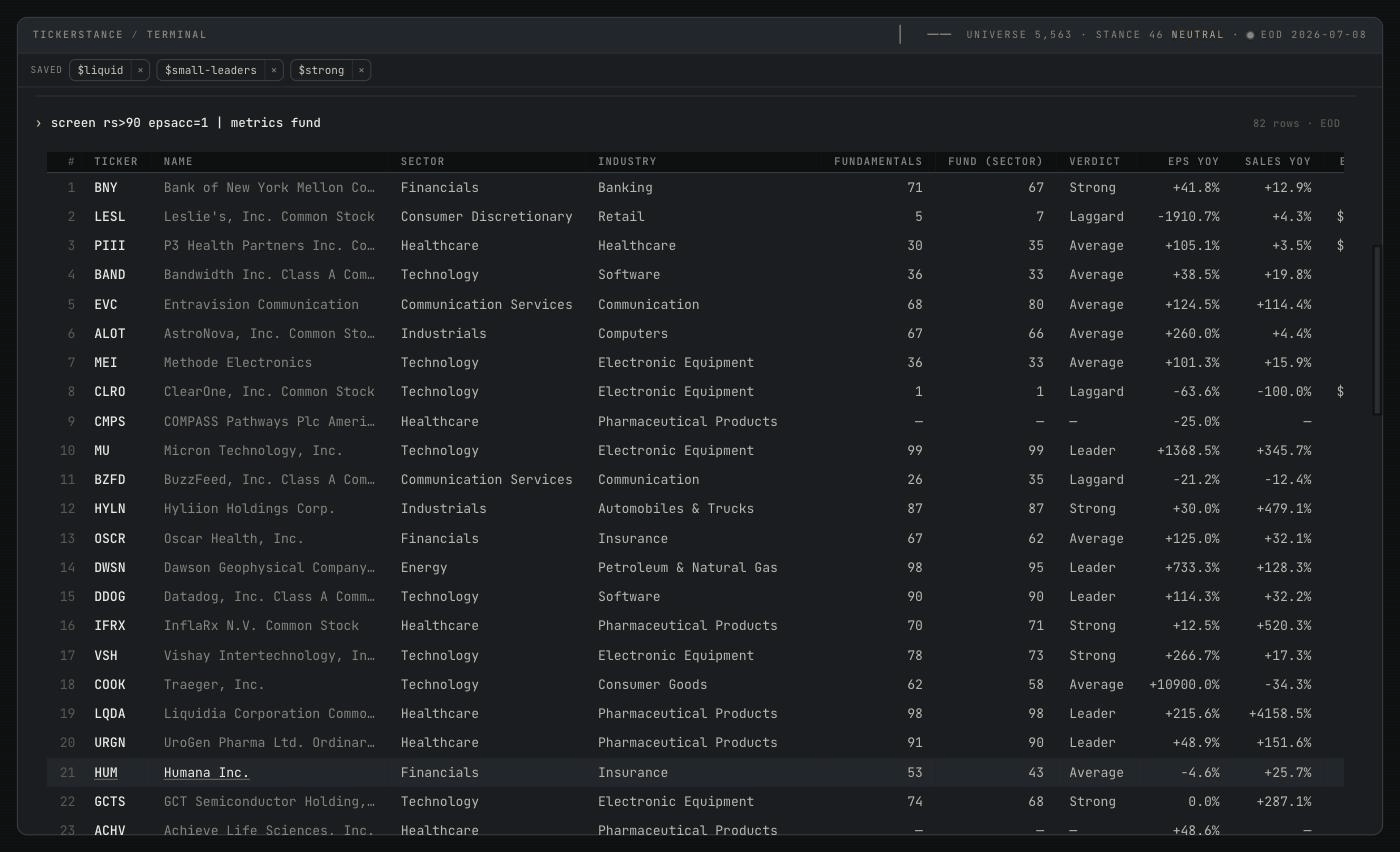Open the CLRO ticker
This screenshot has height=852, width=1400.
110,391
